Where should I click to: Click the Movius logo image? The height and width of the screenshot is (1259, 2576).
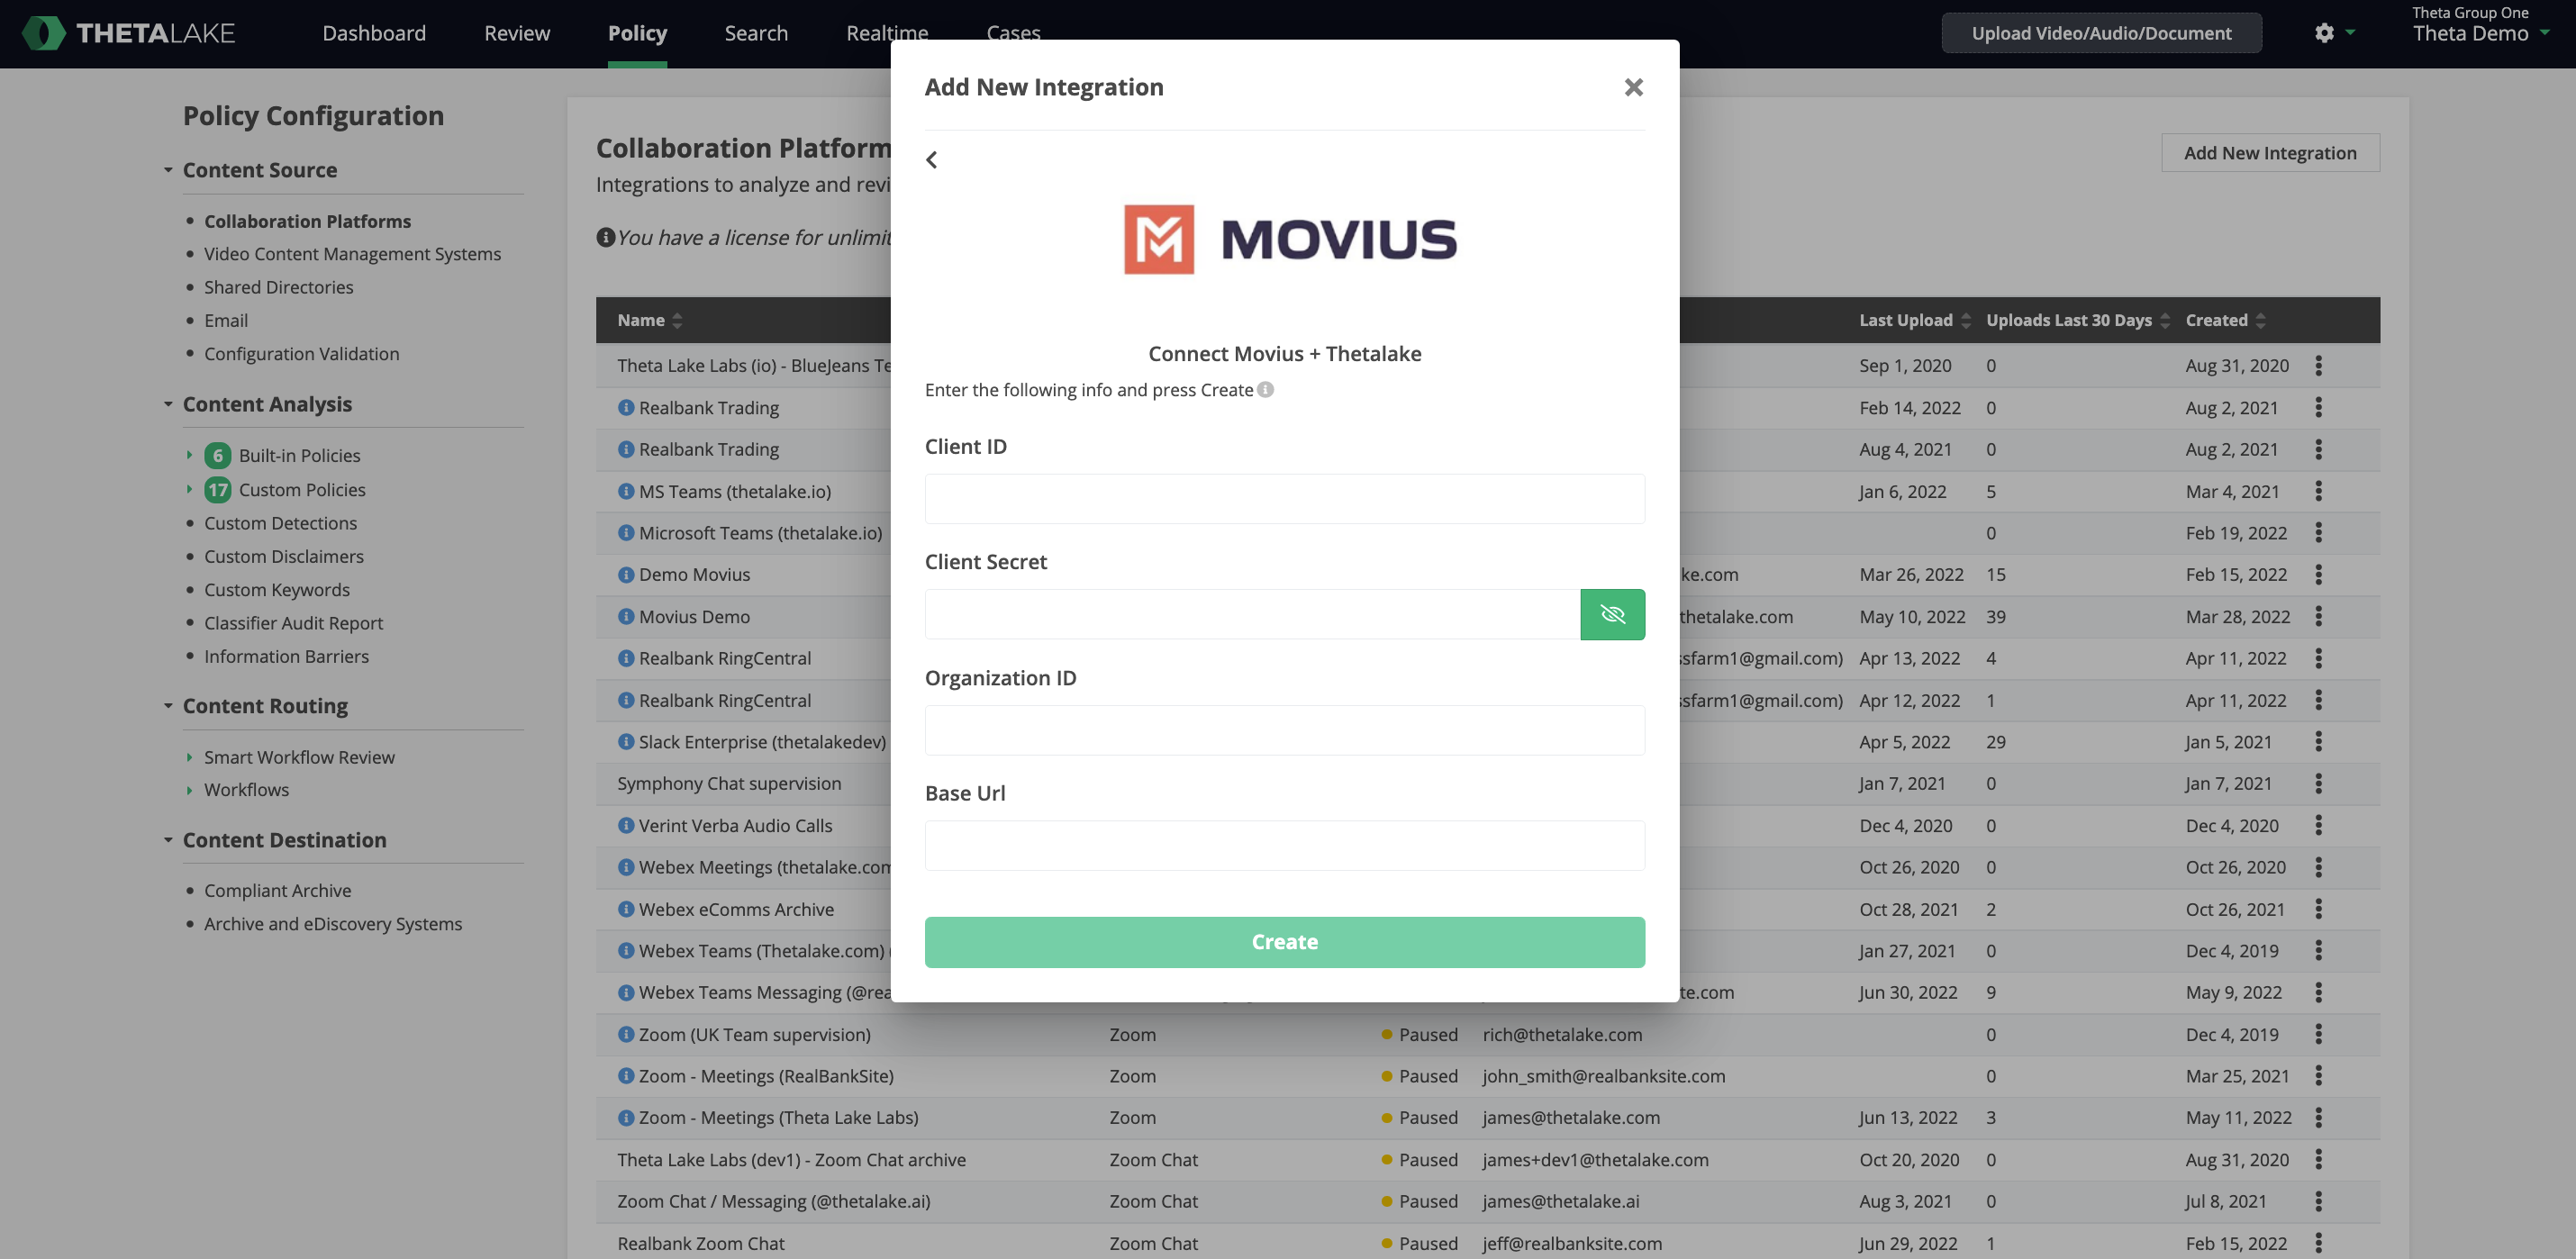pyautogui.click(x=1290, y=239)
